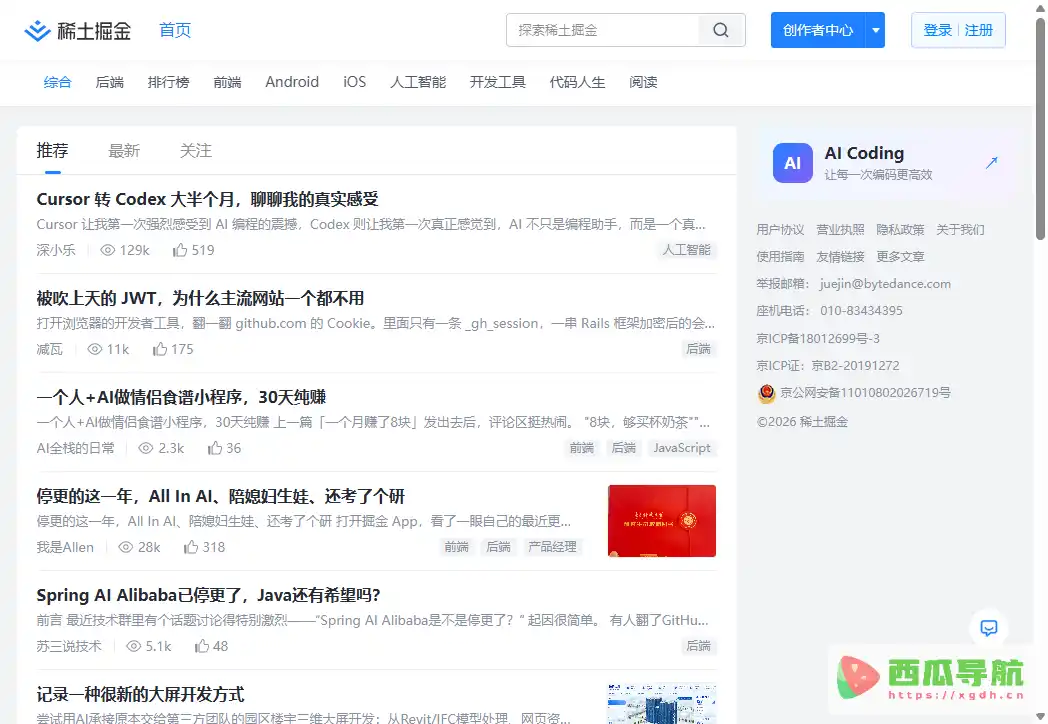Like the 情侣食谱小程序 article (36)
This screenshot has height=724, width=1048.
pos(215,448)
